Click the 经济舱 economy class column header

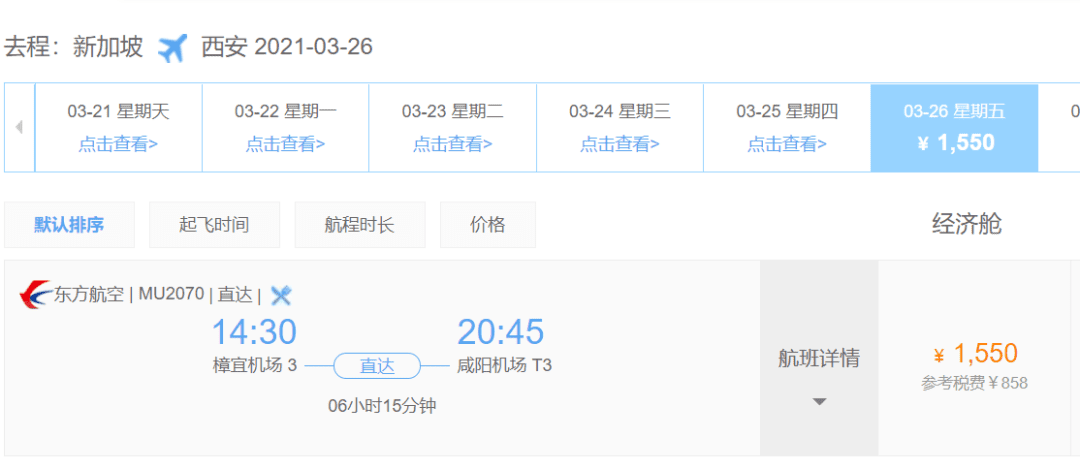[x=966, y=224]
